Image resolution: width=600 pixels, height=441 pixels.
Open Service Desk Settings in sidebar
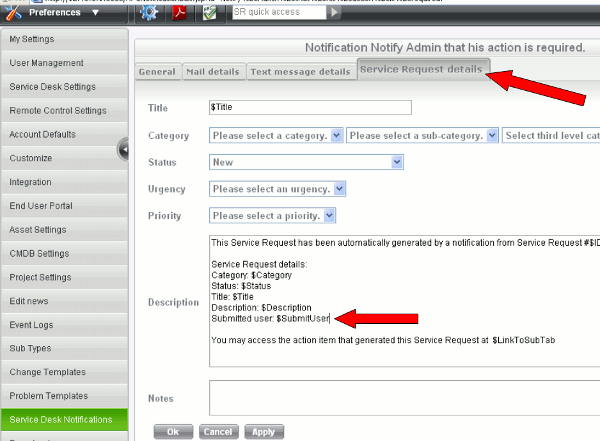(x=53, y=86)
